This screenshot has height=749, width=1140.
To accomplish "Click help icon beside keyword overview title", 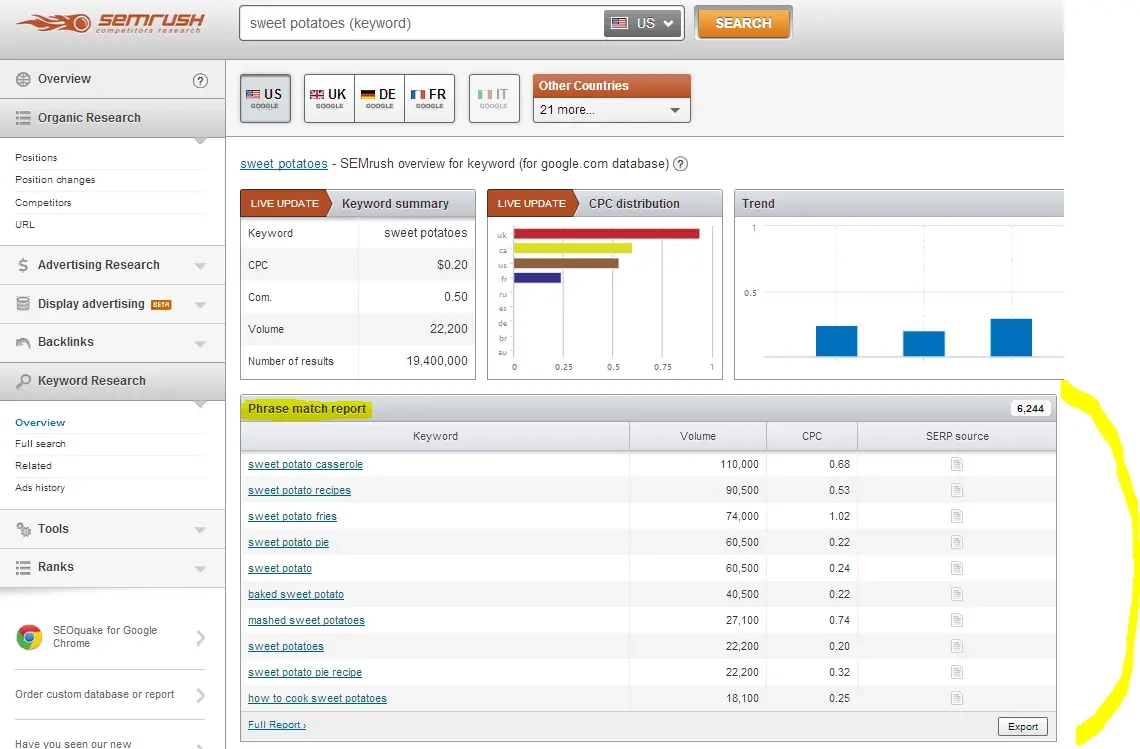I will point(681,164).
